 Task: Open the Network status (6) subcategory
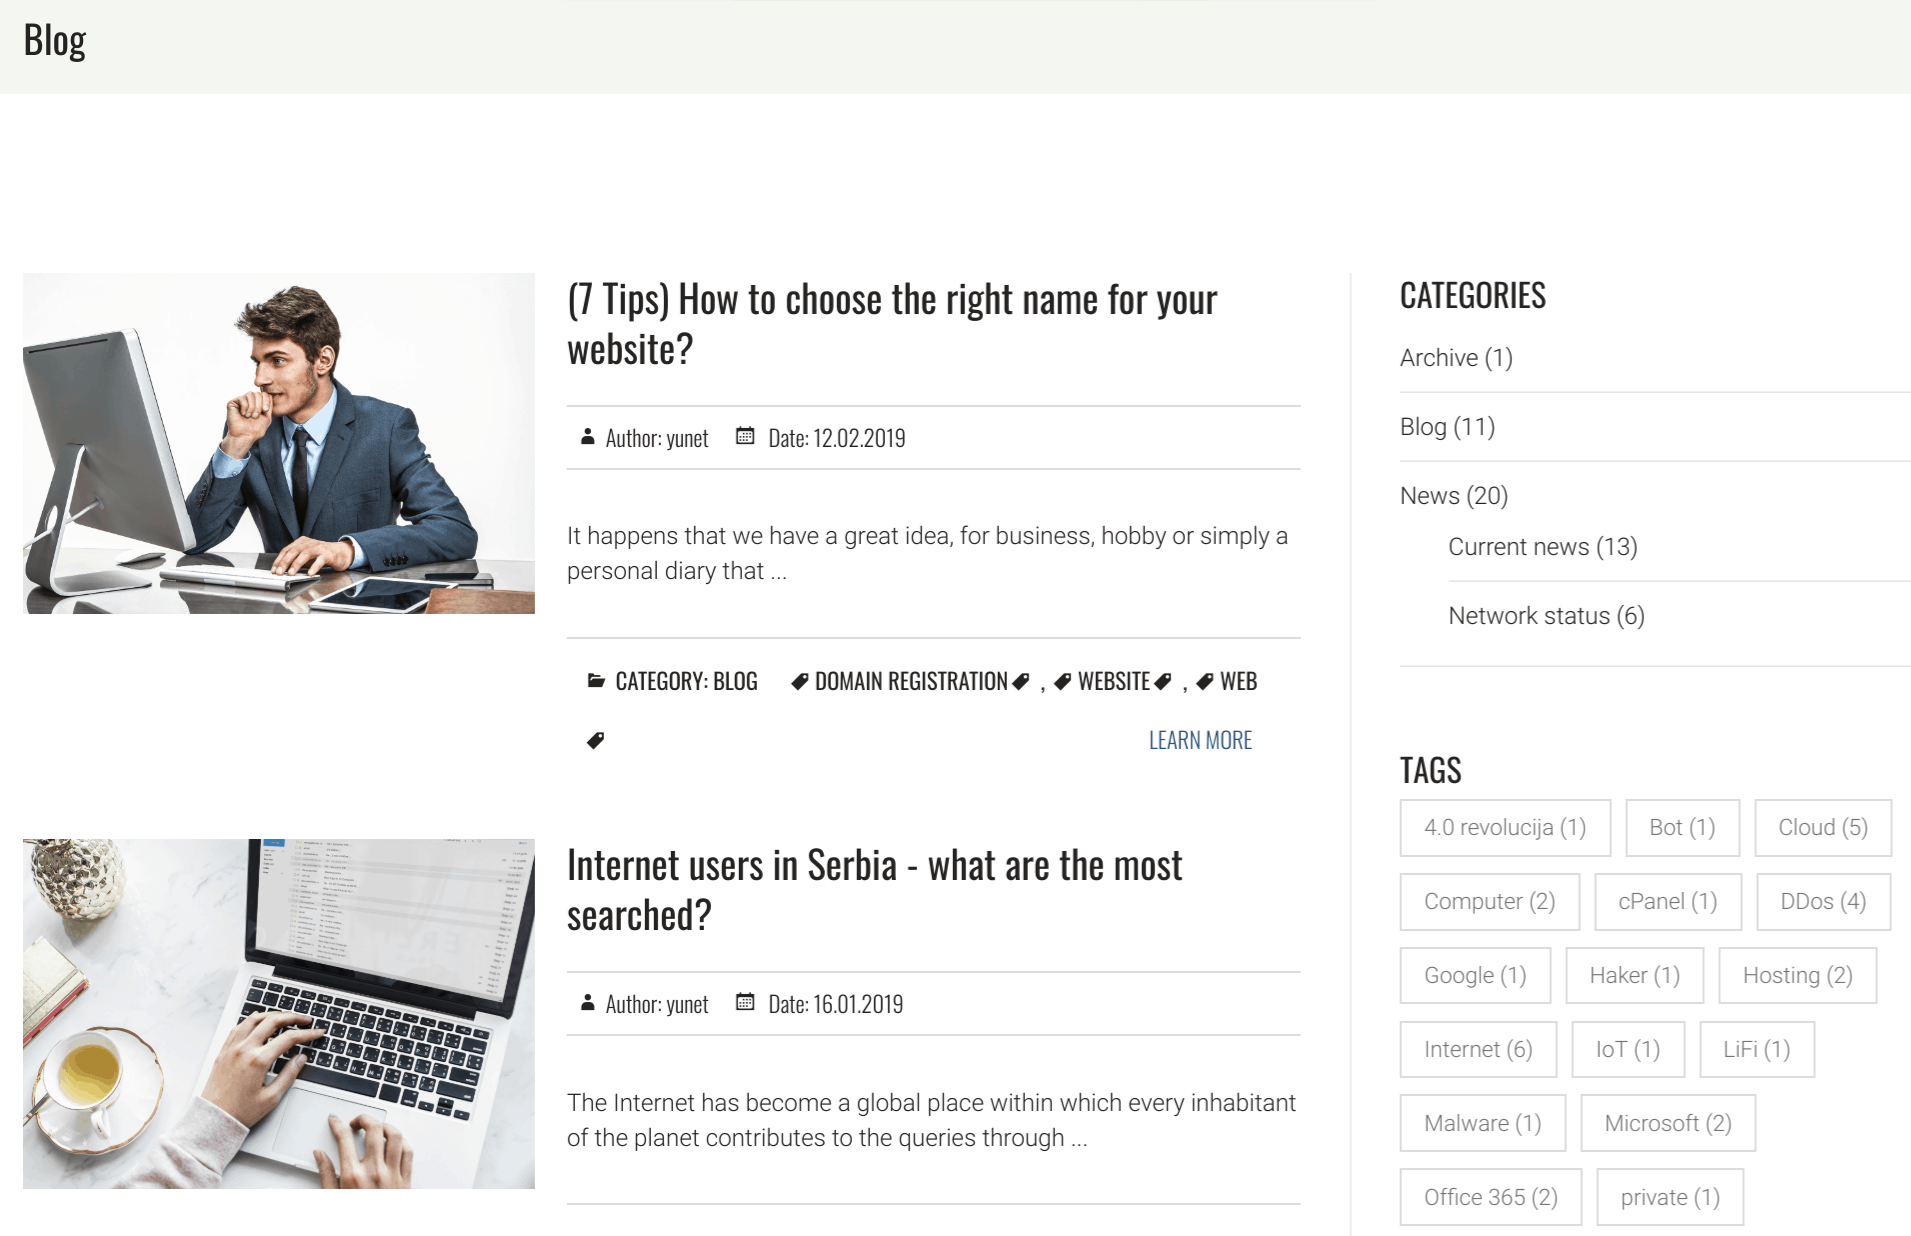(1547, 616)
